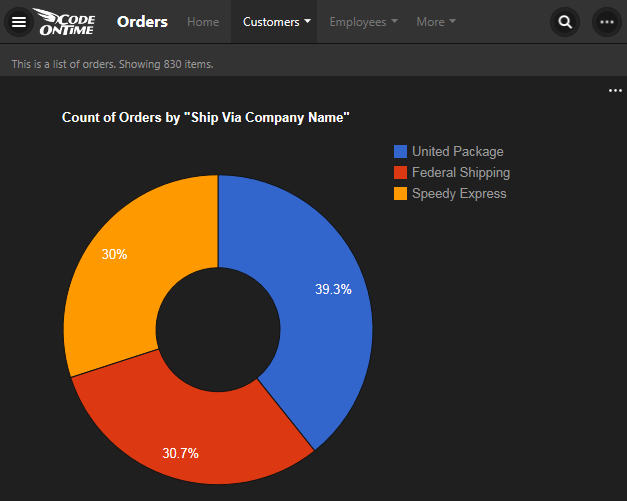
Task: Open the search magnifier icon
Action: 566,21
